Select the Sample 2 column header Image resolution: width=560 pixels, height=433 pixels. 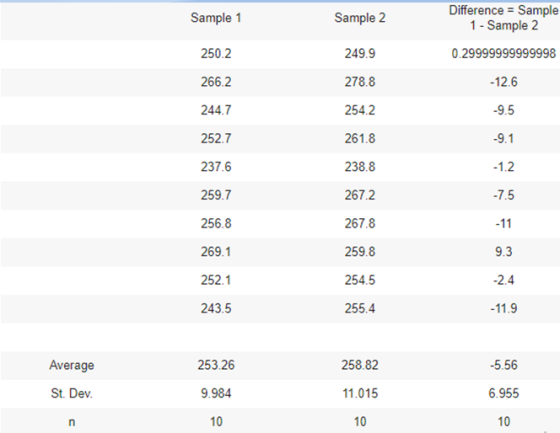360,18
